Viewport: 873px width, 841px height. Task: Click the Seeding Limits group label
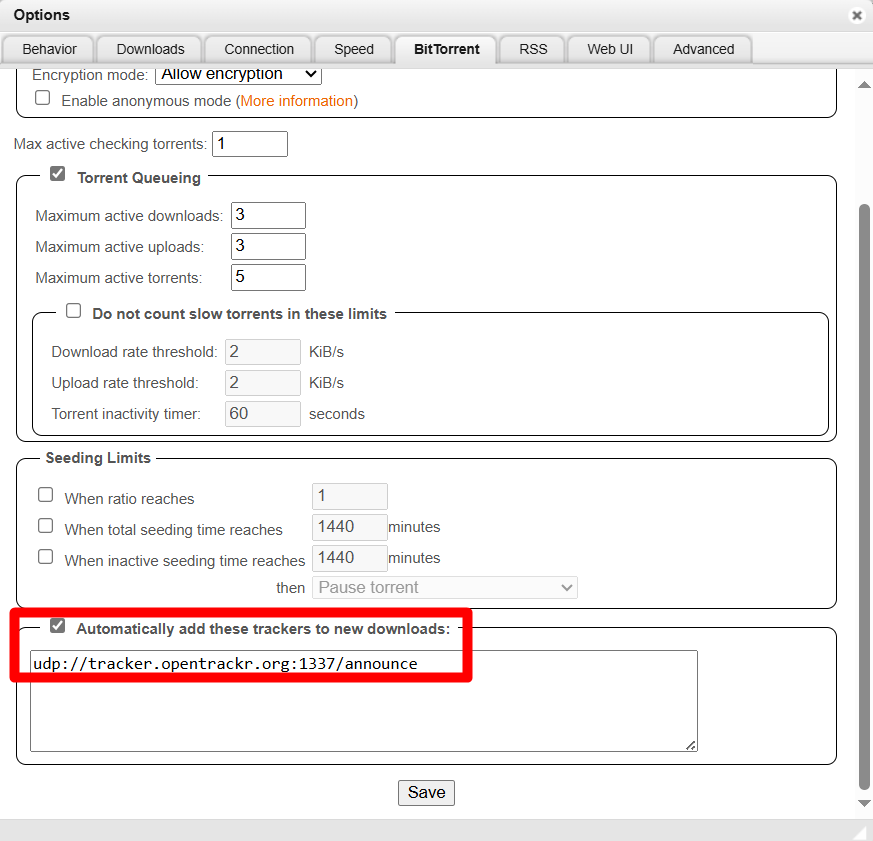tap(98, 458)
